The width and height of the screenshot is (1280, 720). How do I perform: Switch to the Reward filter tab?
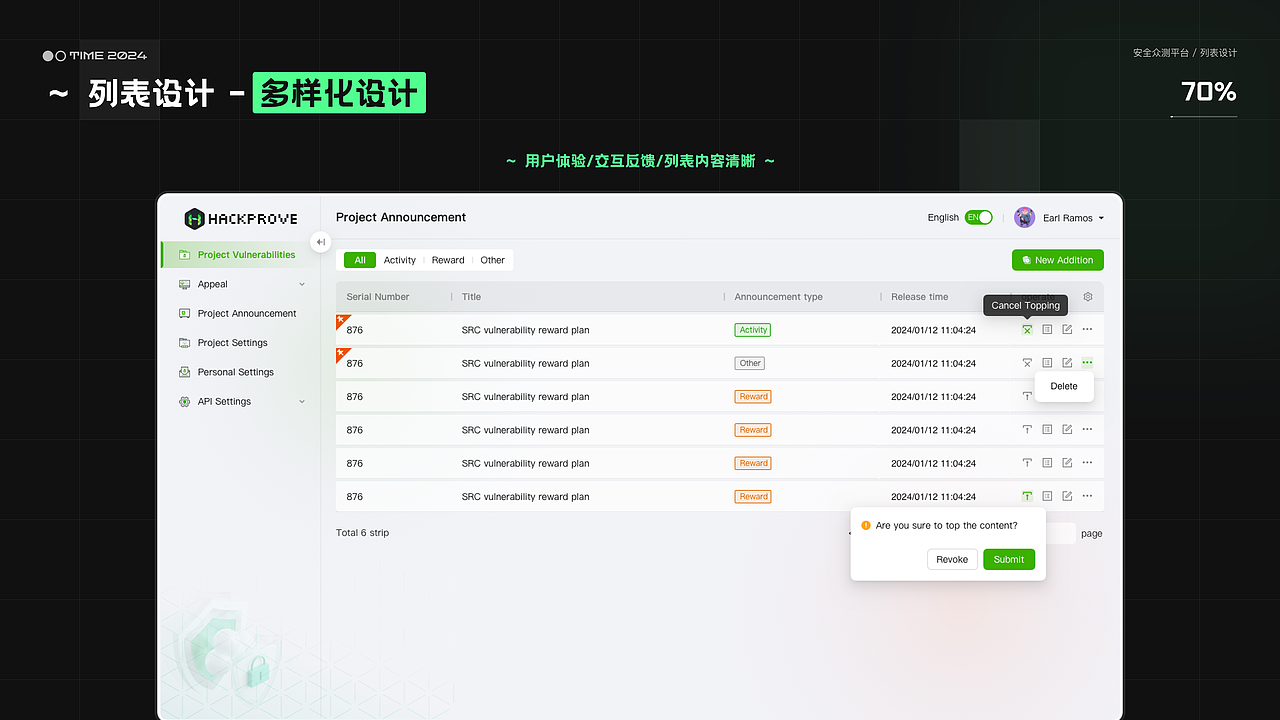click(448, 260)
